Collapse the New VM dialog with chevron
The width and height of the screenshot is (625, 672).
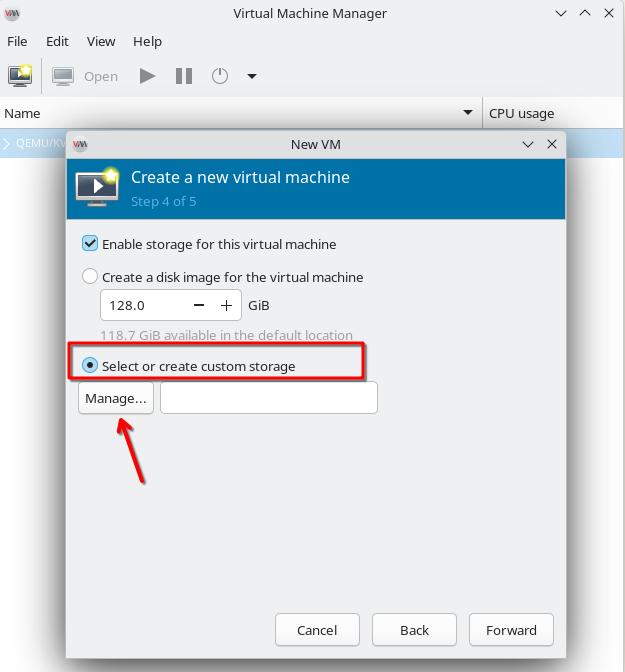coord(528,144)
